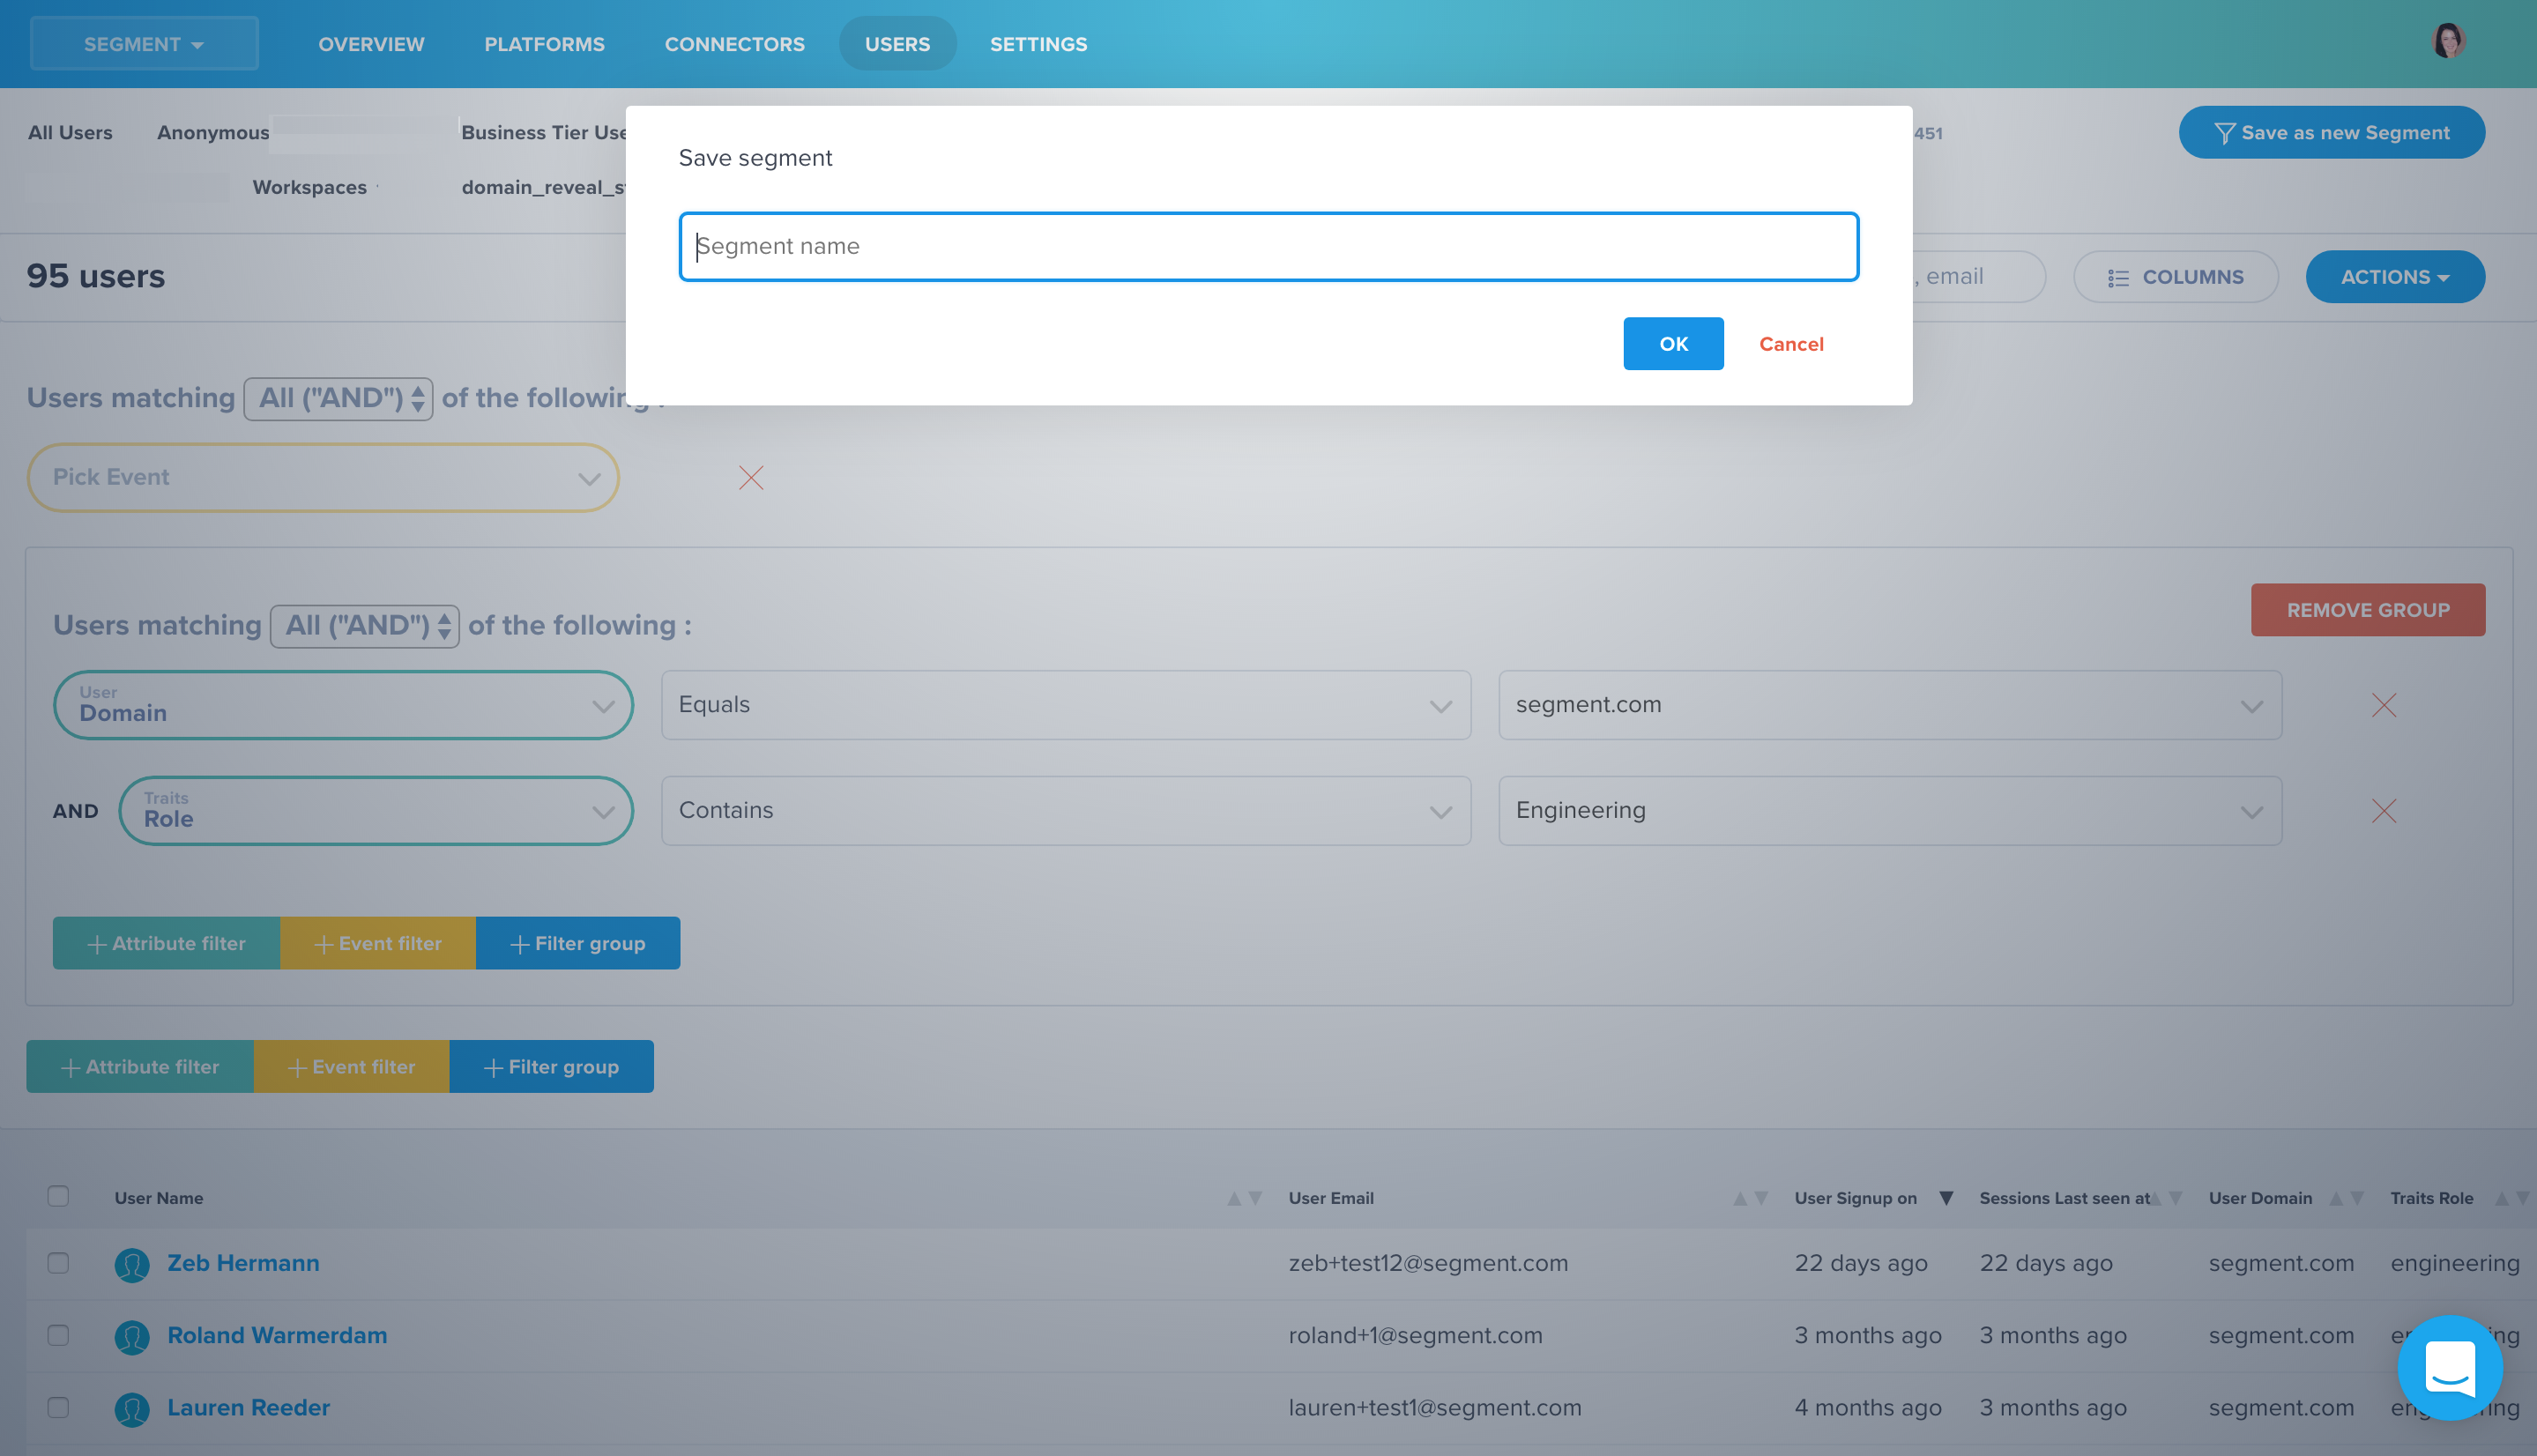Image resolution: width=2537 pixels, height=1456 pixels.
Task: Click Zeb Hermann's avatar icon
Action: pyautogui.click(x=132, y=1265)
